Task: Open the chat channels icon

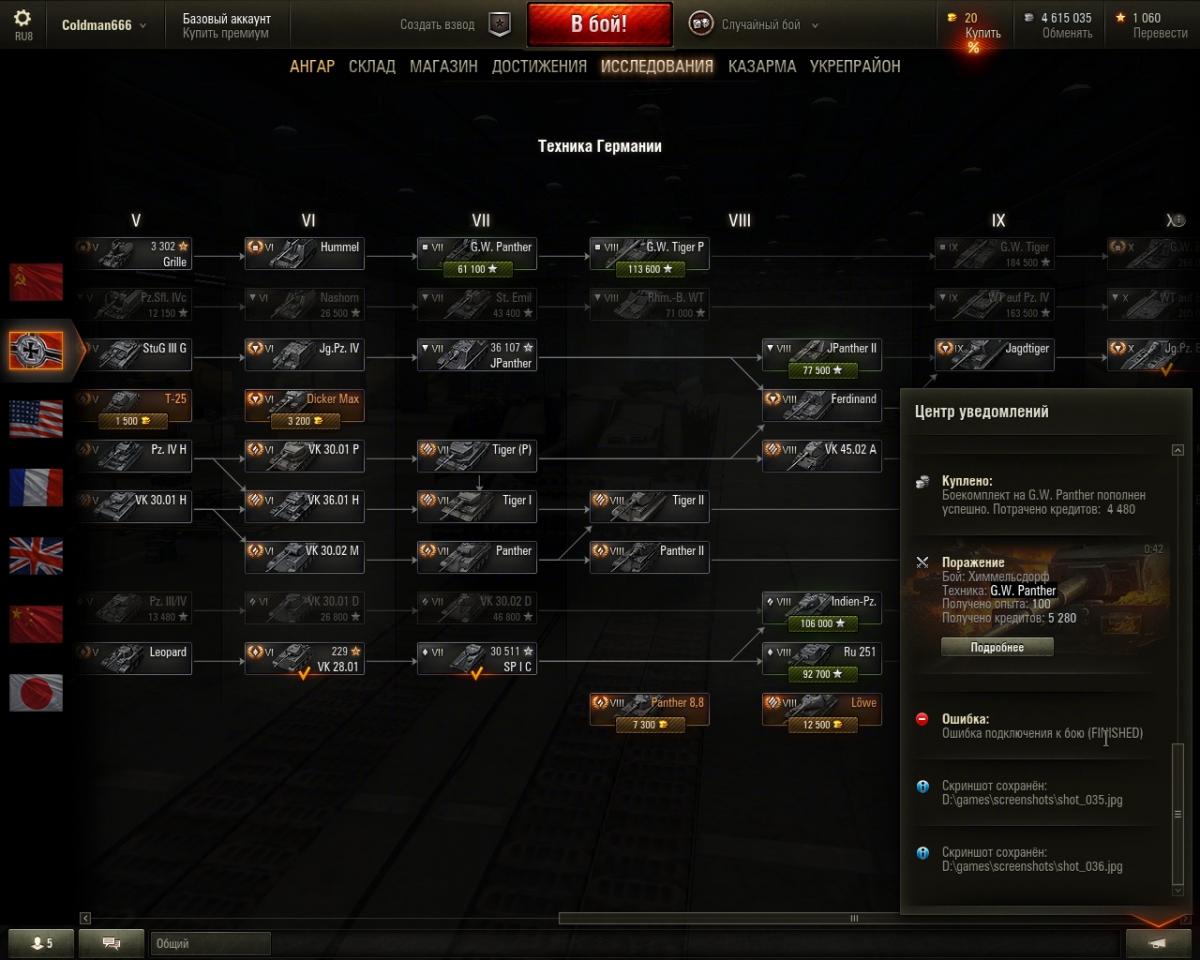Action: click(110, 943)
